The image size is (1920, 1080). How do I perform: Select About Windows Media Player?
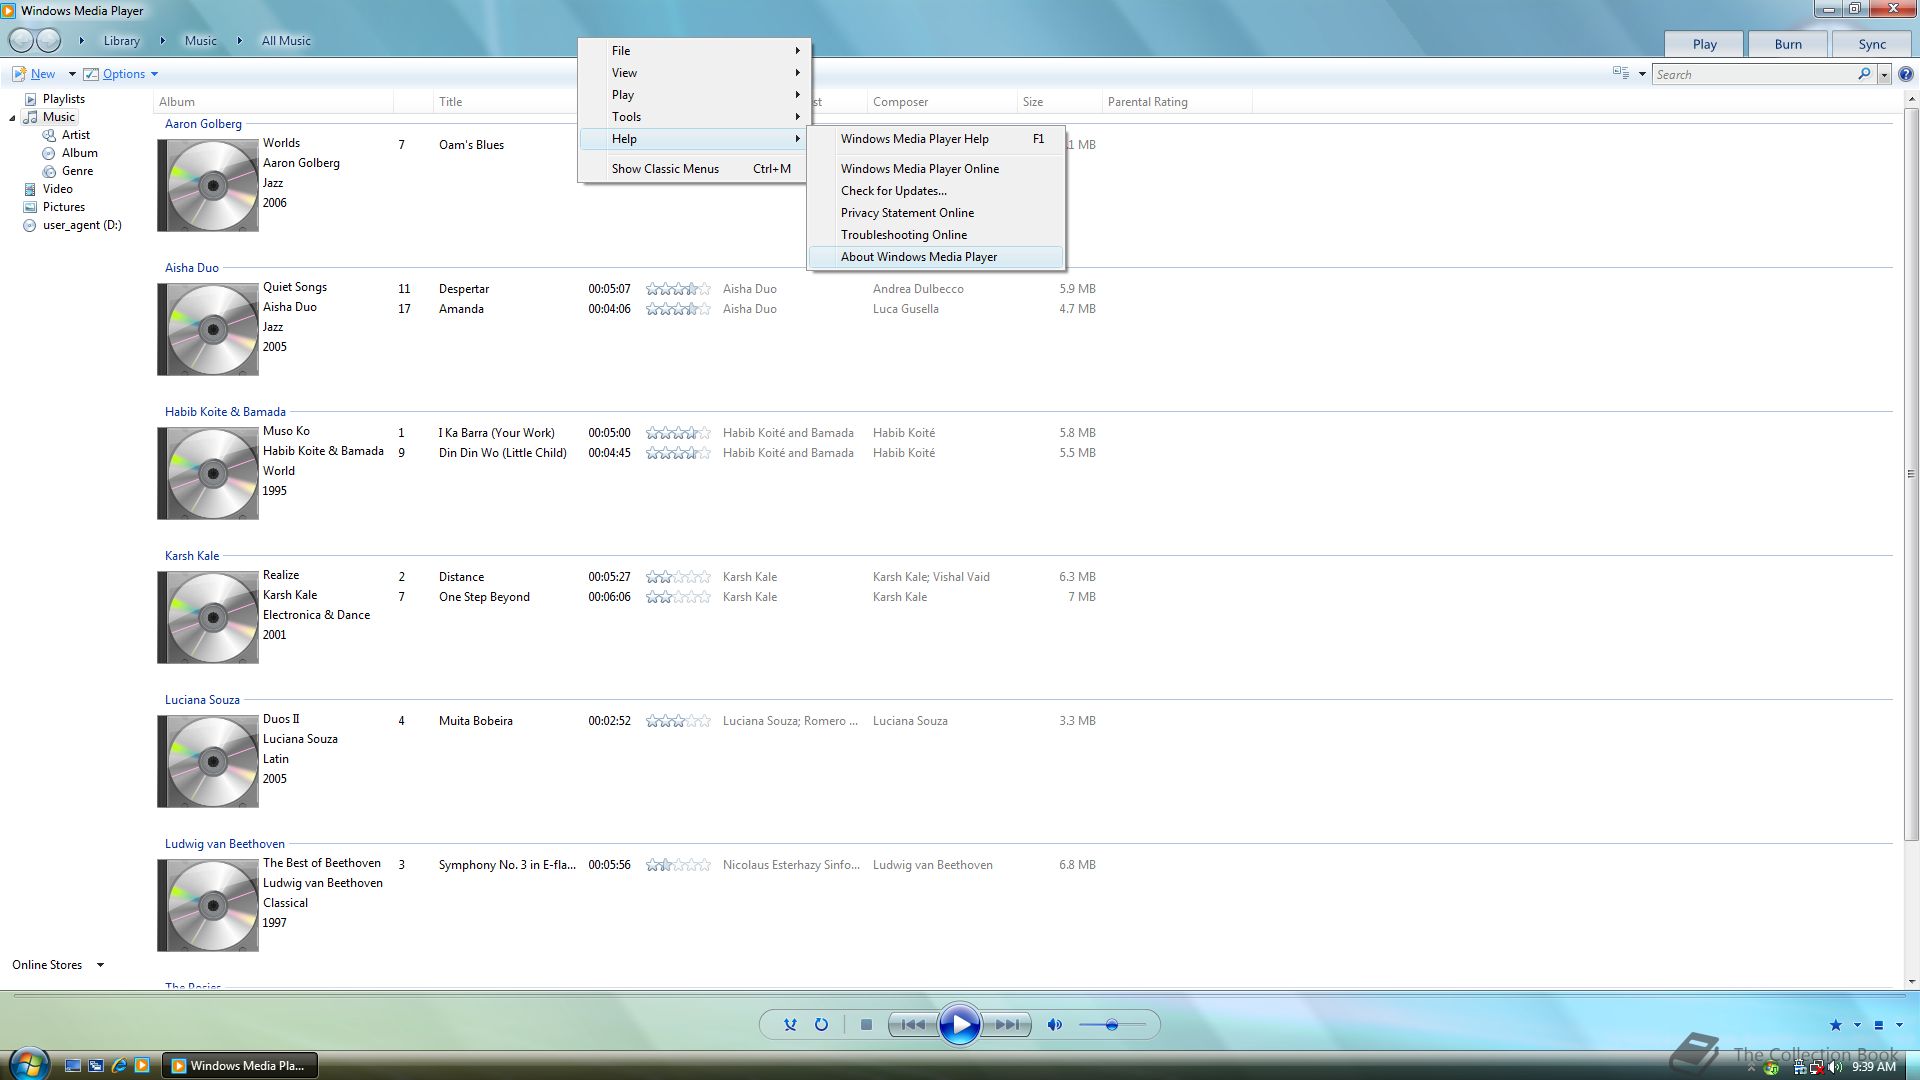pos(936,257)
